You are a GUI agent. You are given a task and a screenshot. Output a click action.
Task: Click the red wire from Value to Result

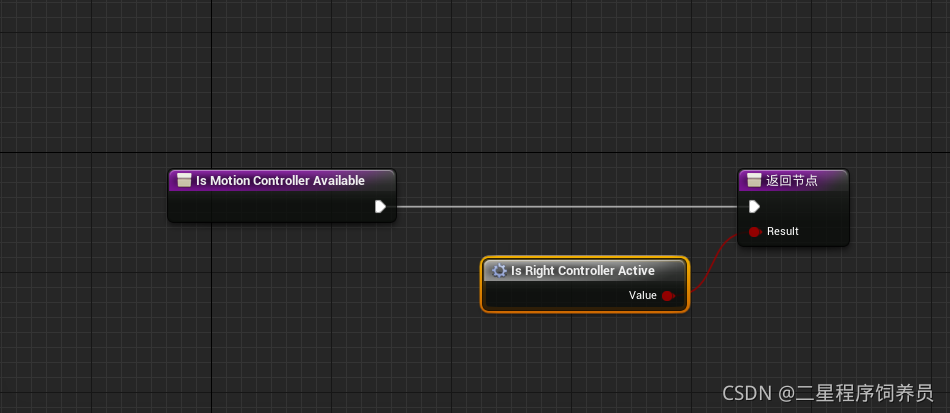click(x=712, y=262)
